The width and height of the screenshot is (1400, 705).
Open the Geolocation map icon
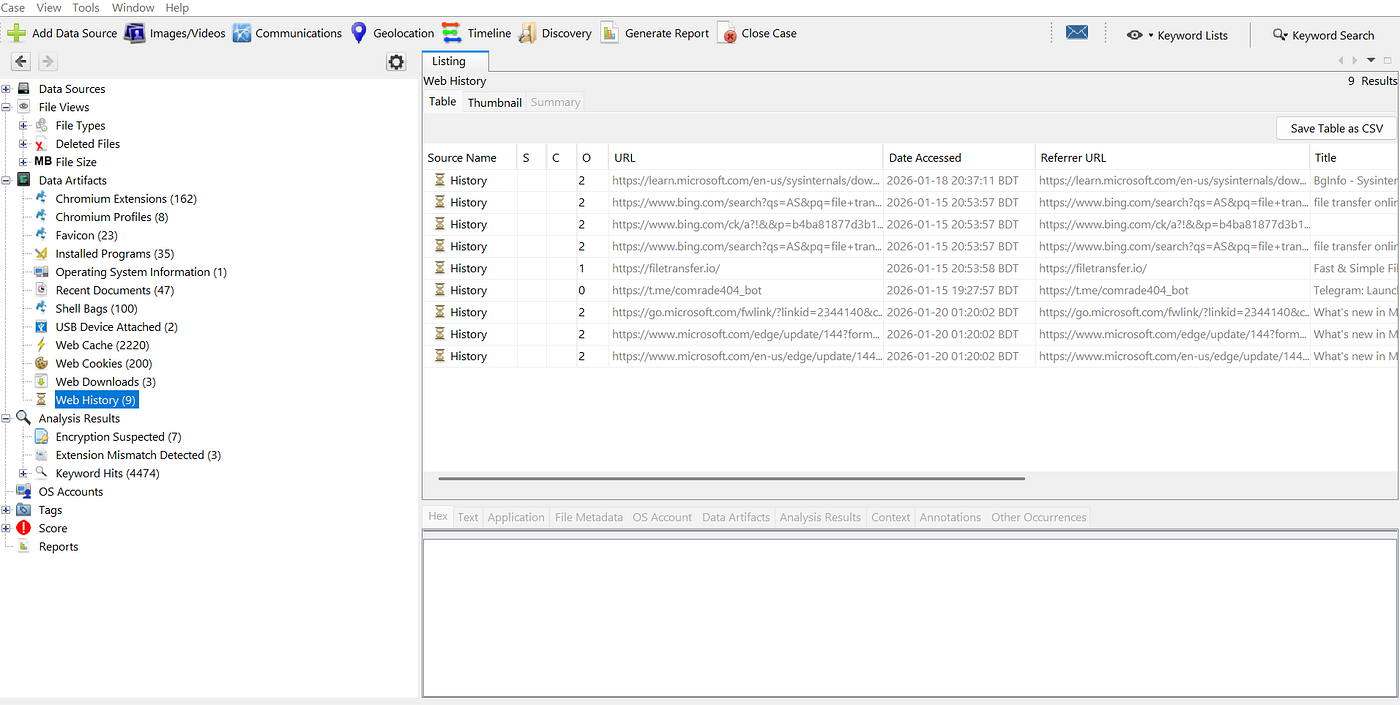coord(359,32)
